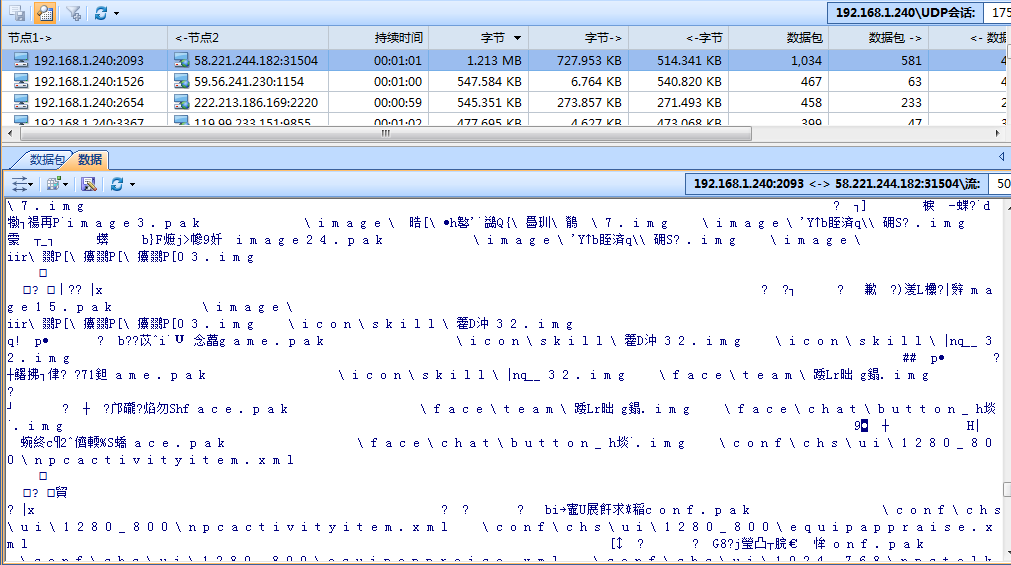The width and height of the screenshot is (1011, 565).
Task: Sort by 节点1-> column header
Action: (84, 38)
